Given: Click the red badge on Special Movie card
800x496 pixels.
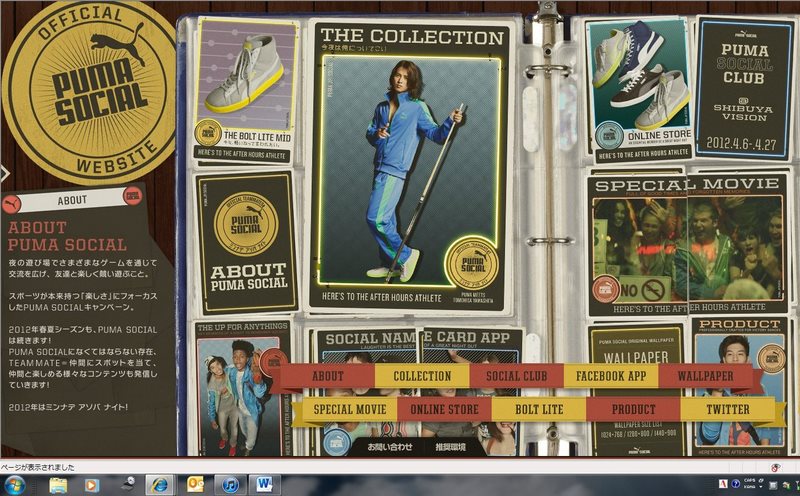Looking at the screenshot, I should 606,289.
